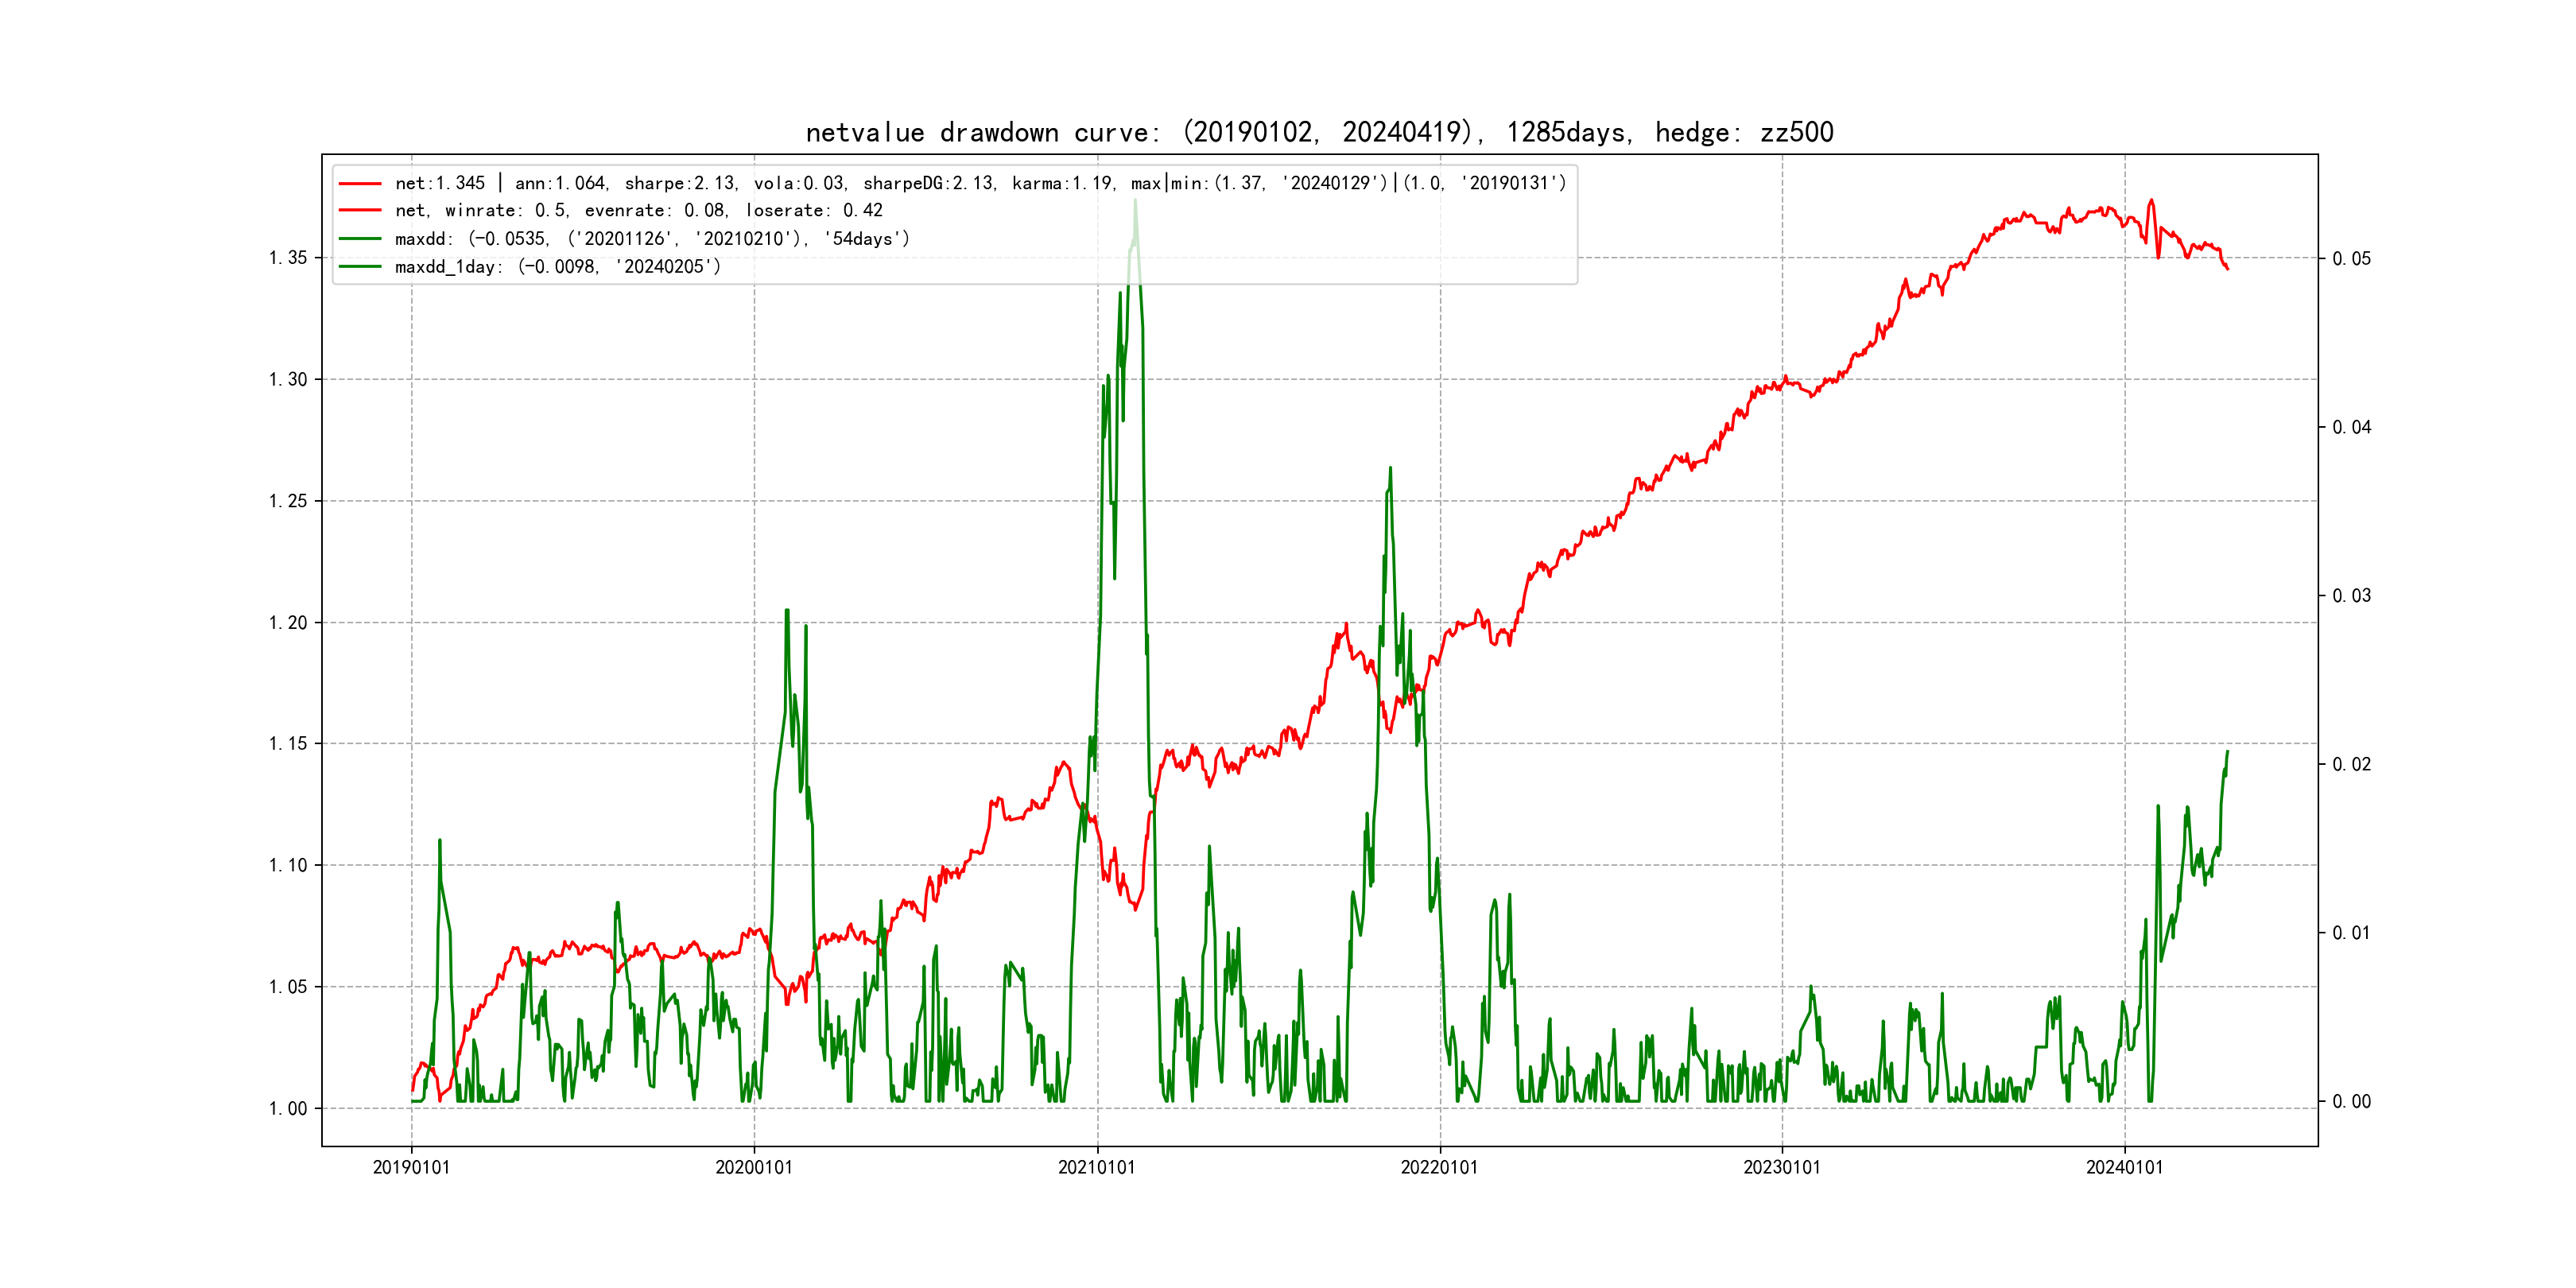Click the 20190101 x-axis tick label
This screenshot has height=1288, width=2576.
[x=411, y=1167]
